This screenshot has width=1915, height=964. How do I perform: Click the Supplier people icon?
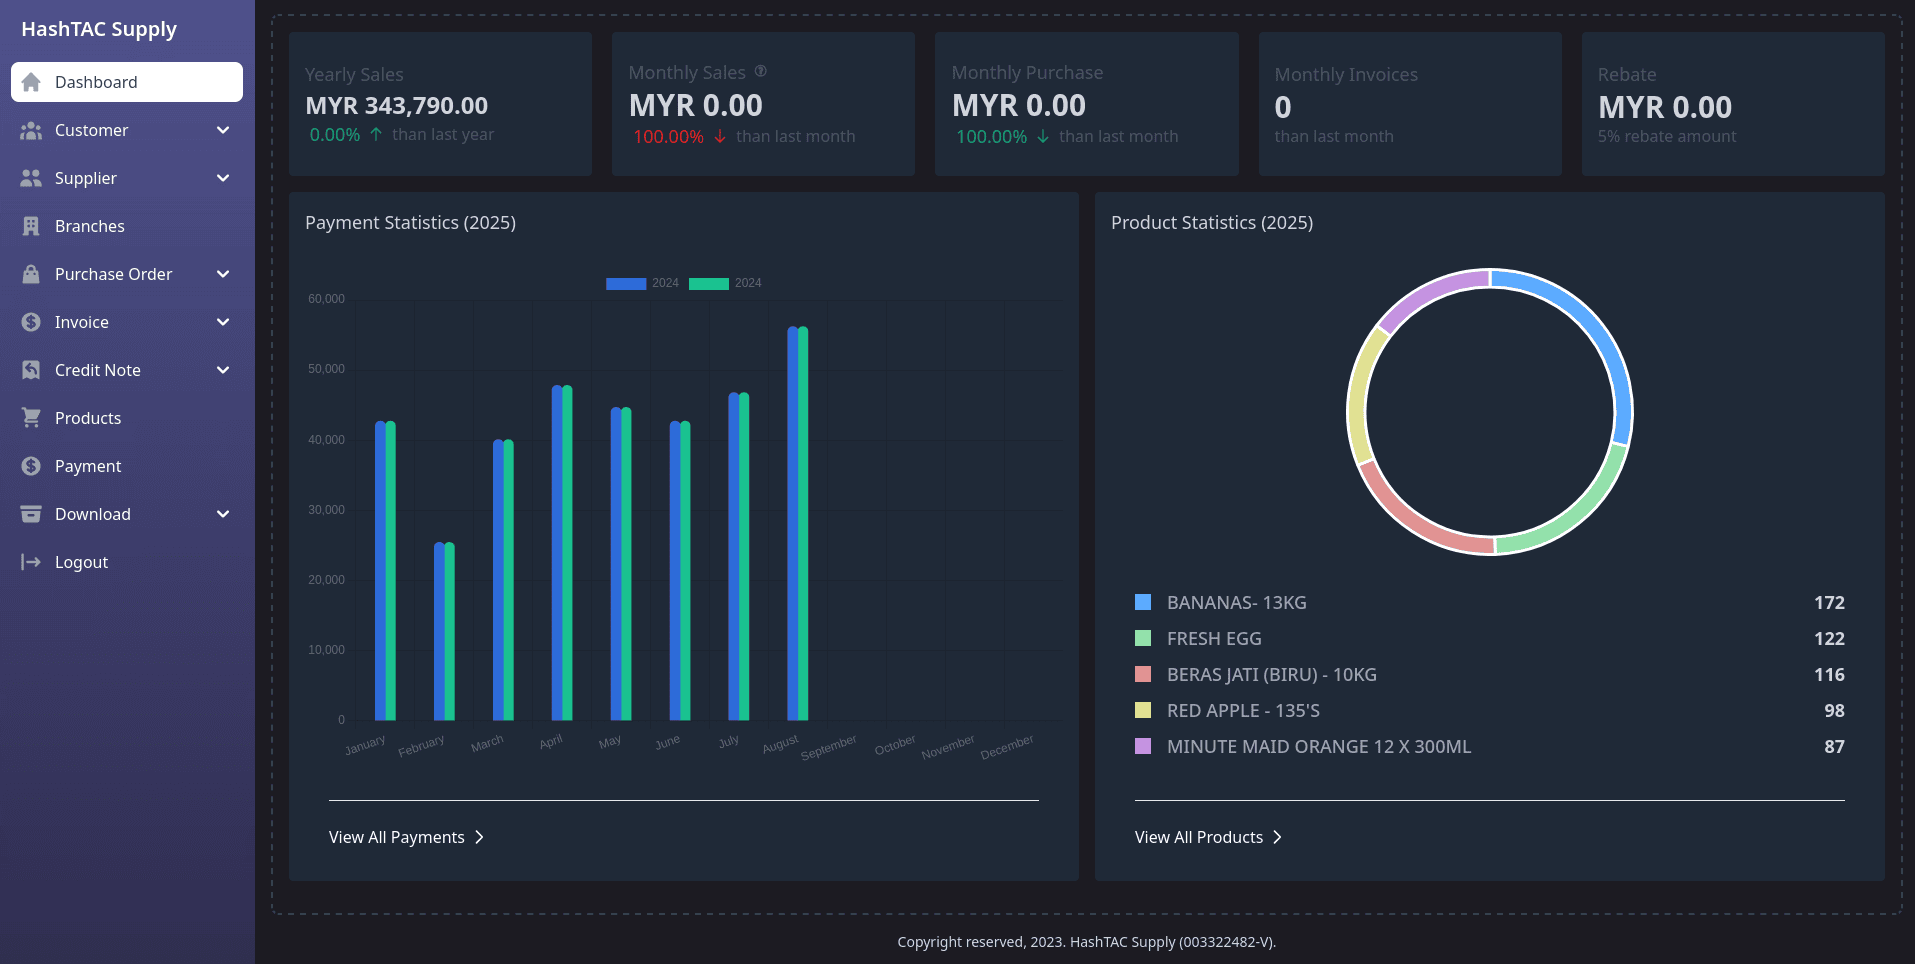tap(31, 178)
